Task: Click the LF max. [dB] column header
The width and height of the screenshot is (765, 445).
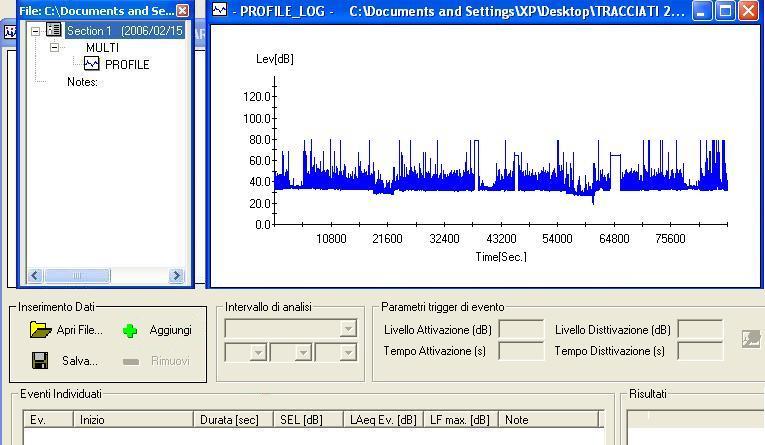Action: 461,420
